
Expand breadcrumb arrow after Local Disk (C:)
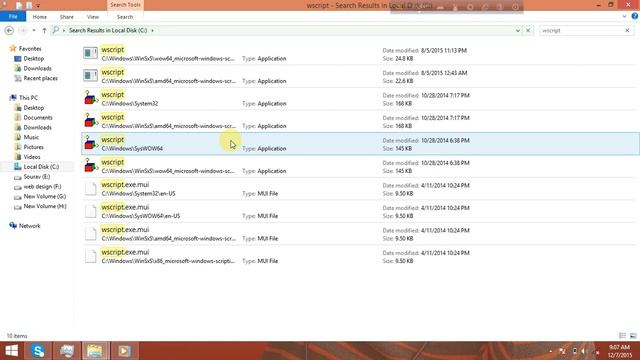153,31
